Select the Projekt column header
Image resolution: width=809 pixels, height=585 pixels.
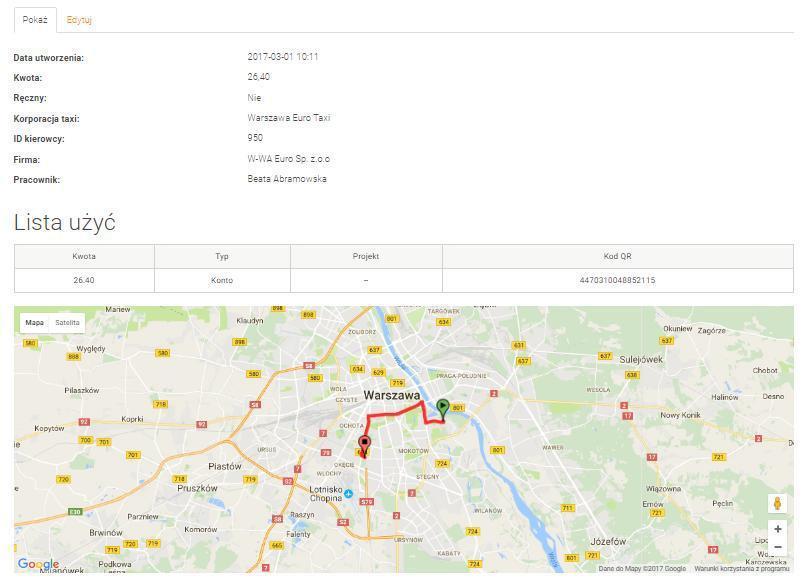(366, 256)
